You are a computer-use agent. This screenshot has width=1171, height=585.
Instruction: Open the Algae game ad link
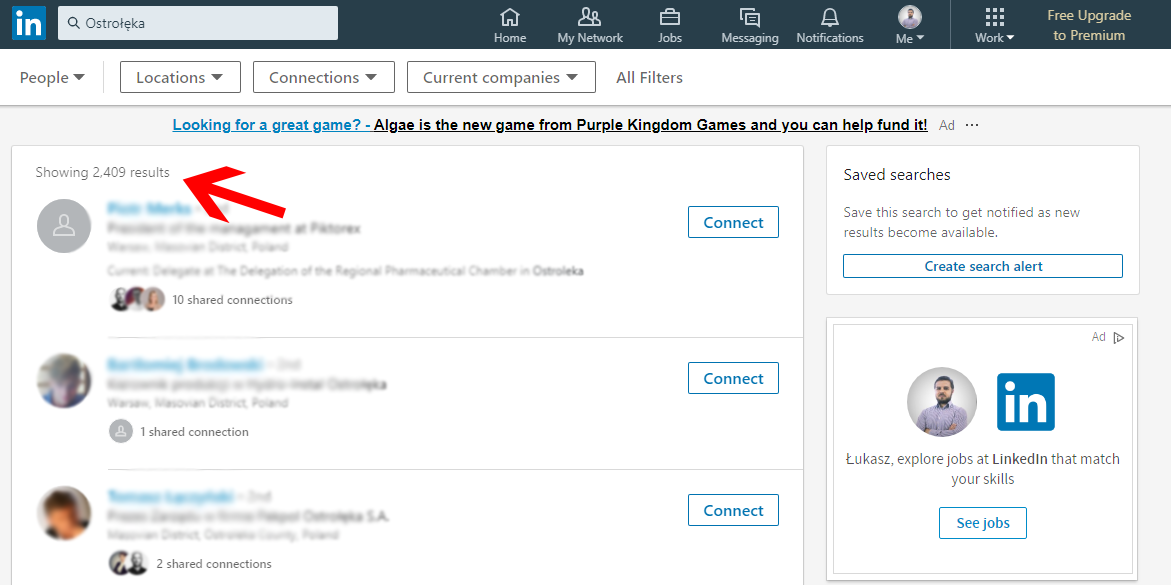pyautogui.click(x=550, y=125)
